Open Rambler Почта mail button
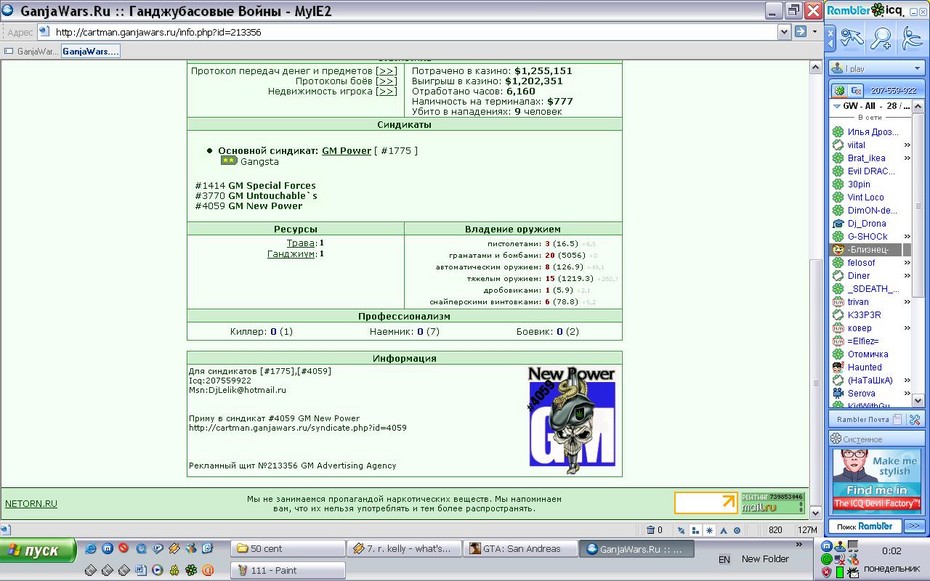This screenshot has height=581, width=930. point(868,419)
